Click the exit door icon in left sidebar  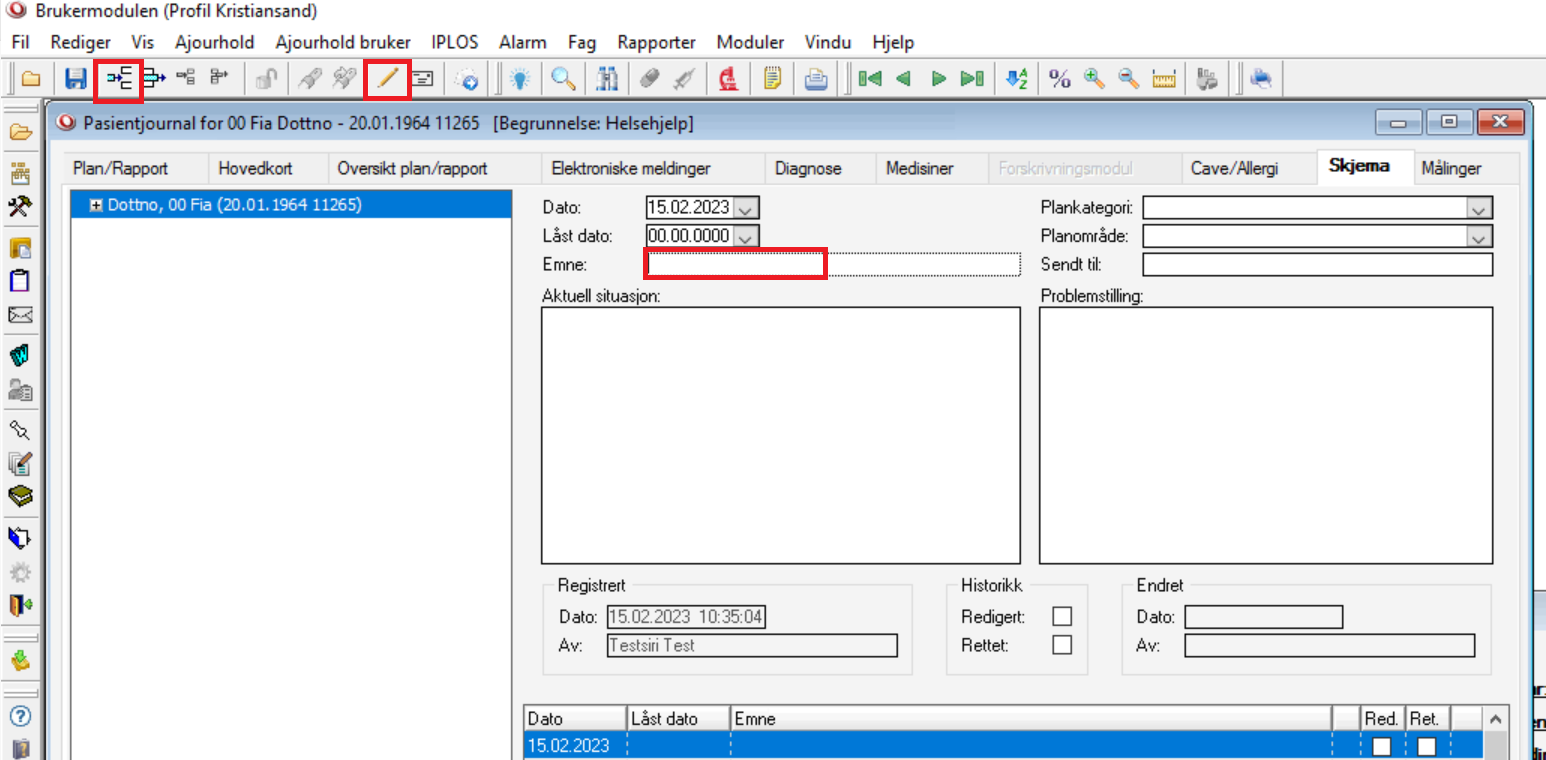click(20, 604)
